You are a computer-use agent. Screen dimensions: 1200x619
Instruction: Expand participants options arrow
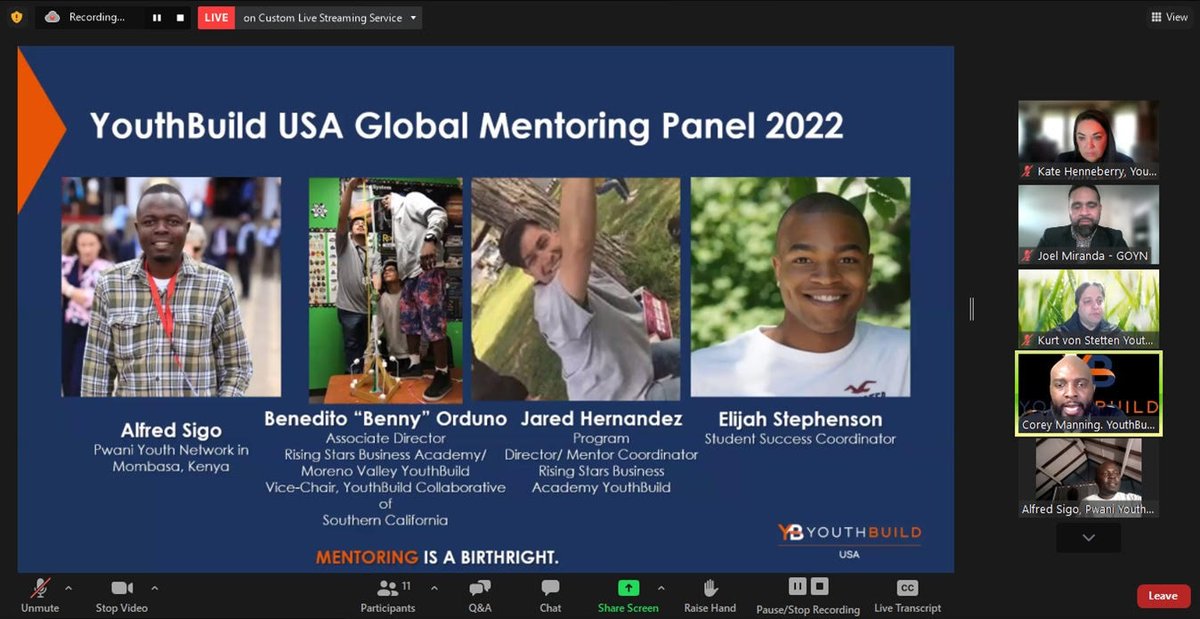coord(434,588)
